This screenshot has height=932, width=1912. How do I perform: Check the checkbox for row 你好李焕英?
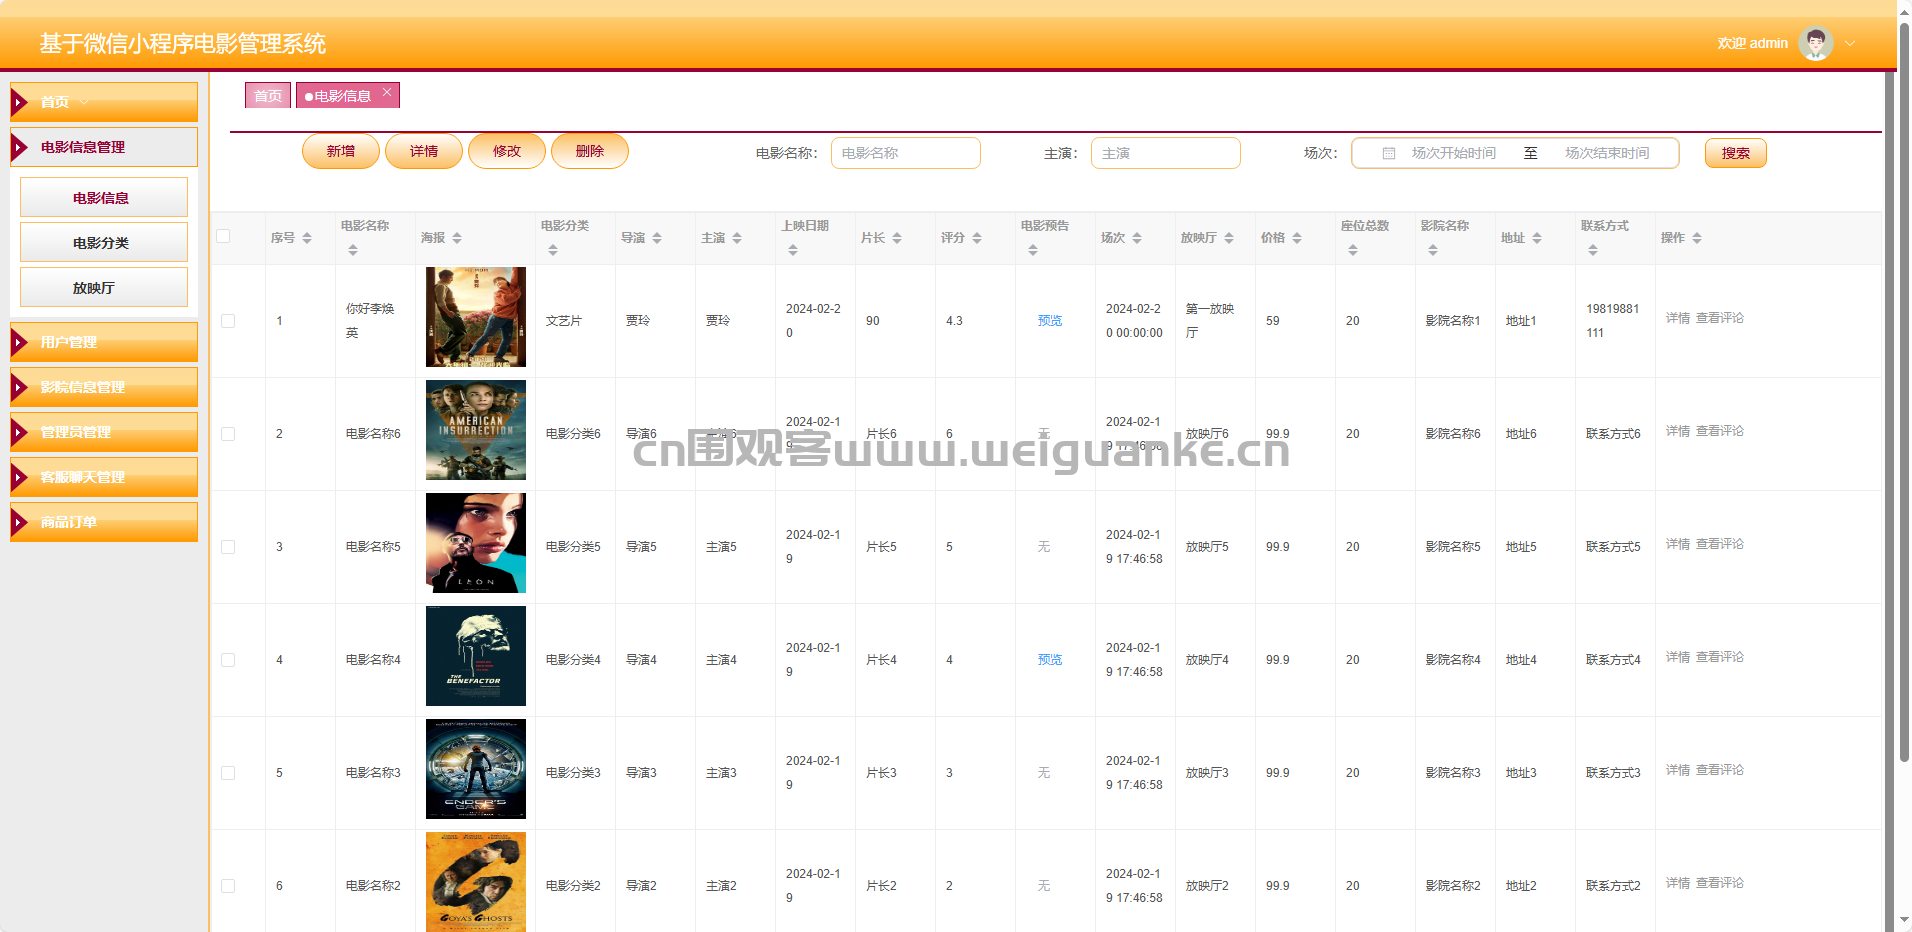click(x=228, y=321)
